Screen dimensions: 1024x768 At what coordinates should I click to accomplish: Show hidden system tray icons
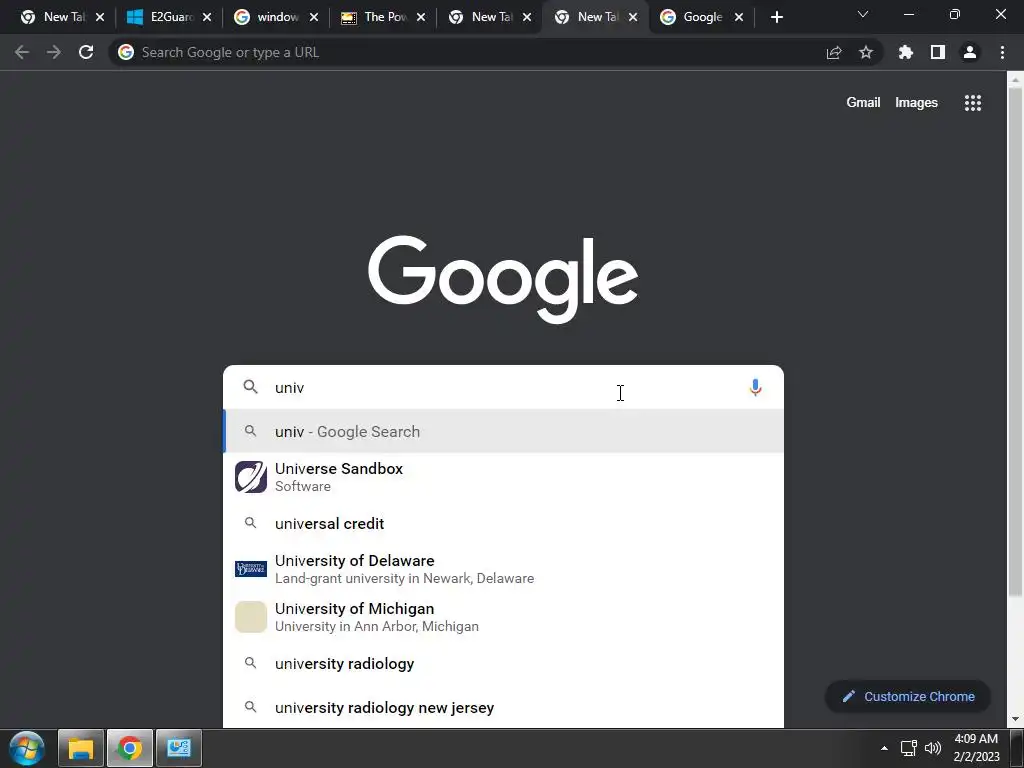tap(884, 748)
